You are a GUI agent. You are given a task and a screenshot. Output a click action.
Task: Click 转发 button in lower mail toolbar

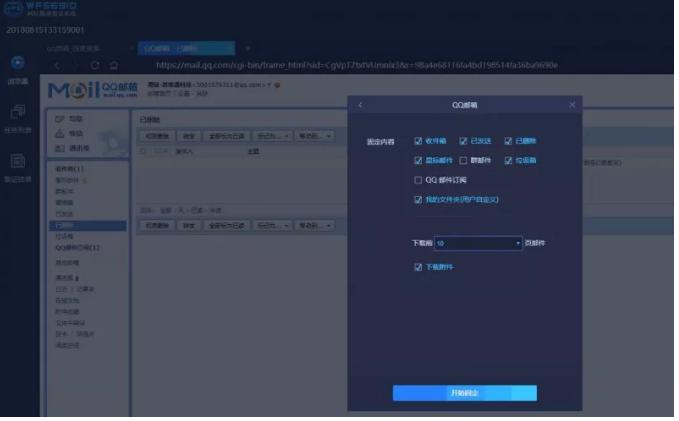pyautogui.click(x=189, y=226)
